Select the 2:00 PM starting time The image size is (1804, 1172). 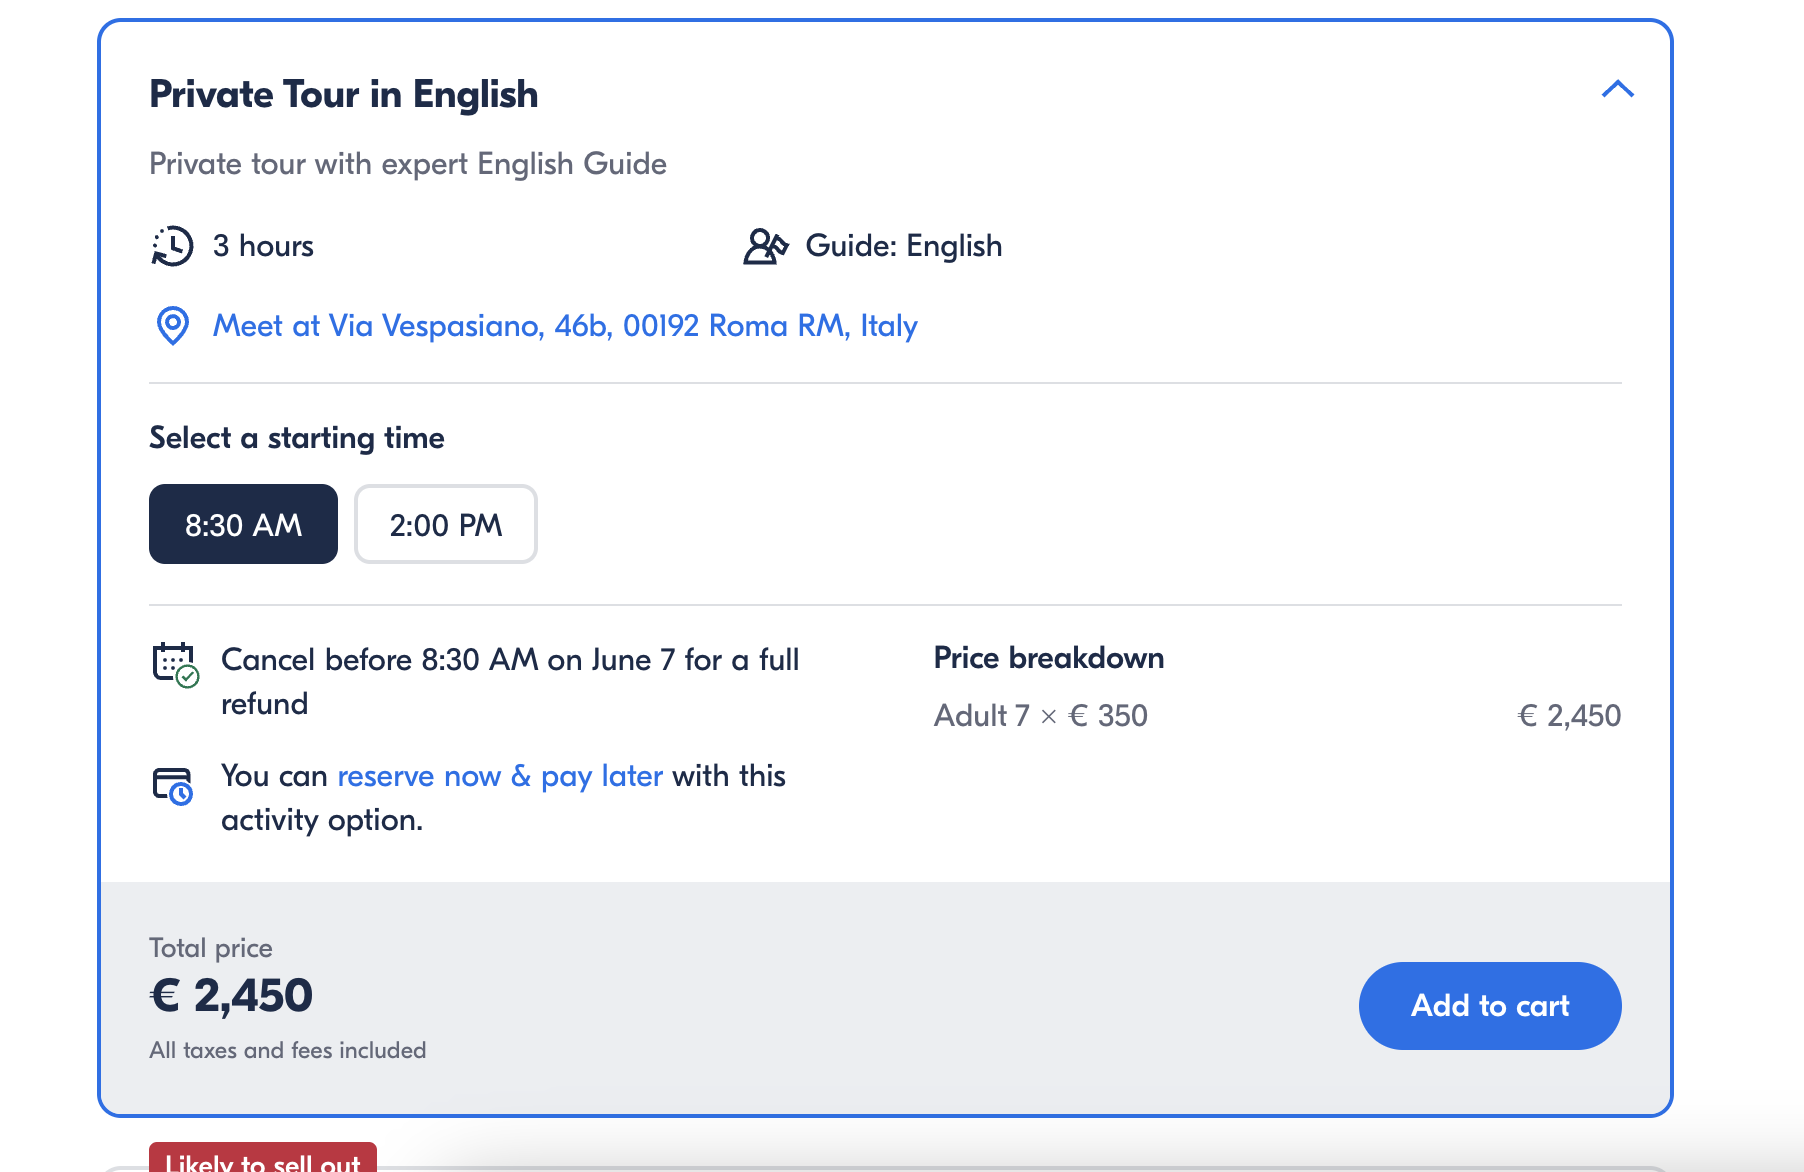pos(446,524)
